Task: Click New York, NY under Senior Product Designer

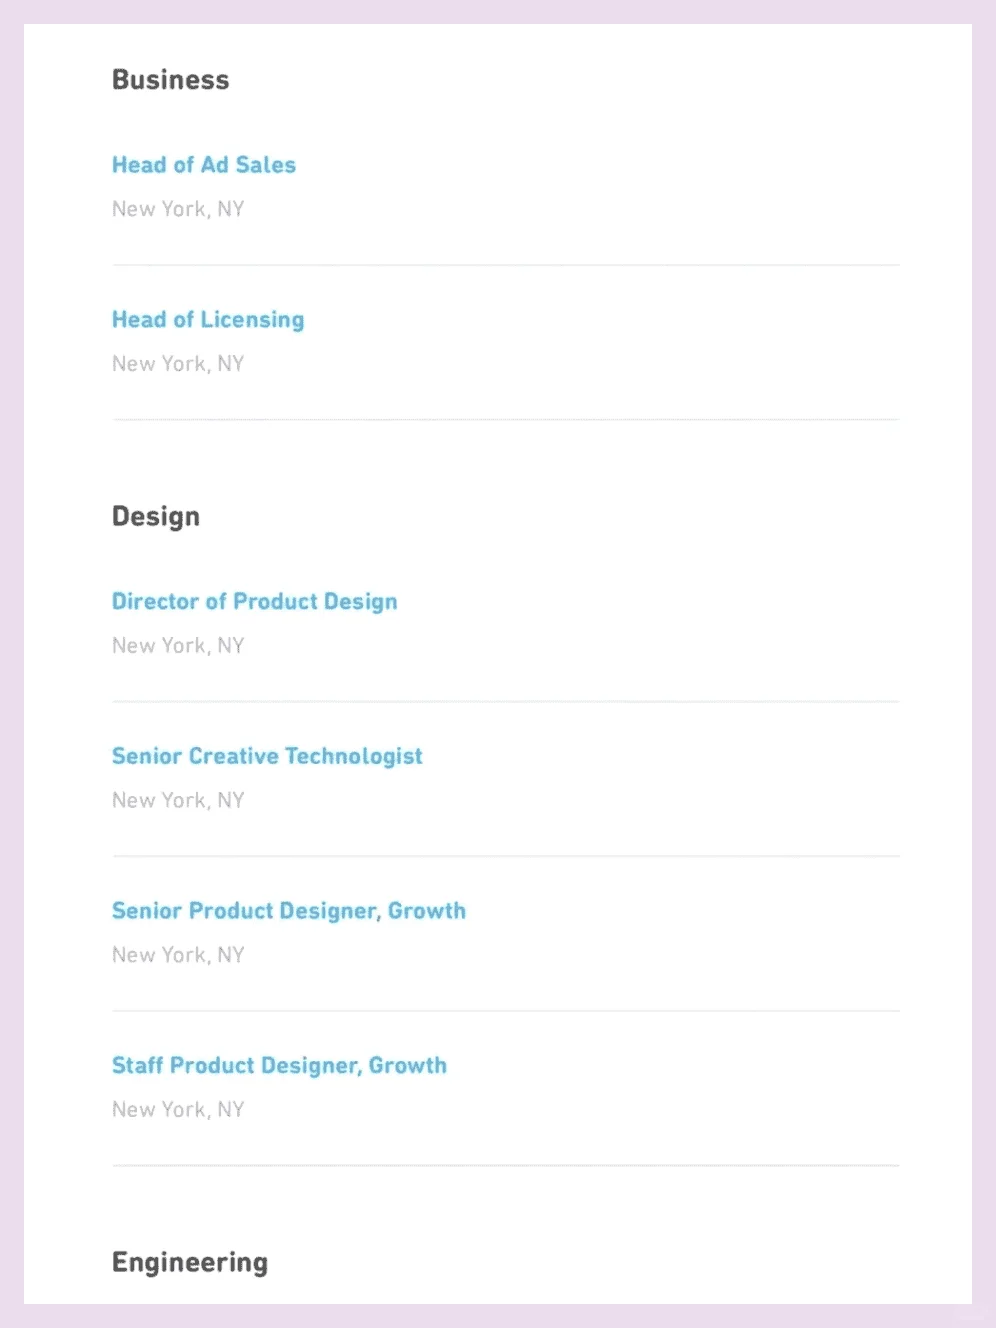Action: pyautogui.click(x=178, y=955)
